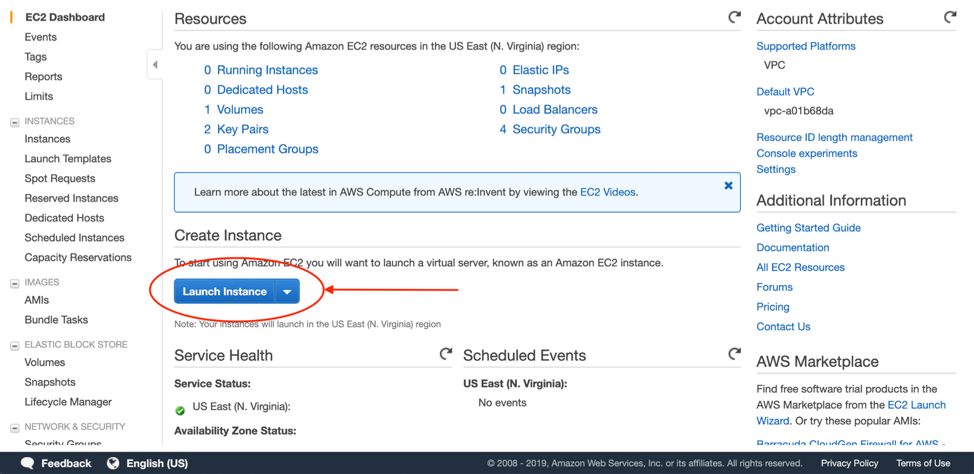Image resolution: width=974 pixels, height=474 pixels.
Task: Open Launch Templates in the sidebar
Action: coord(68,159)
